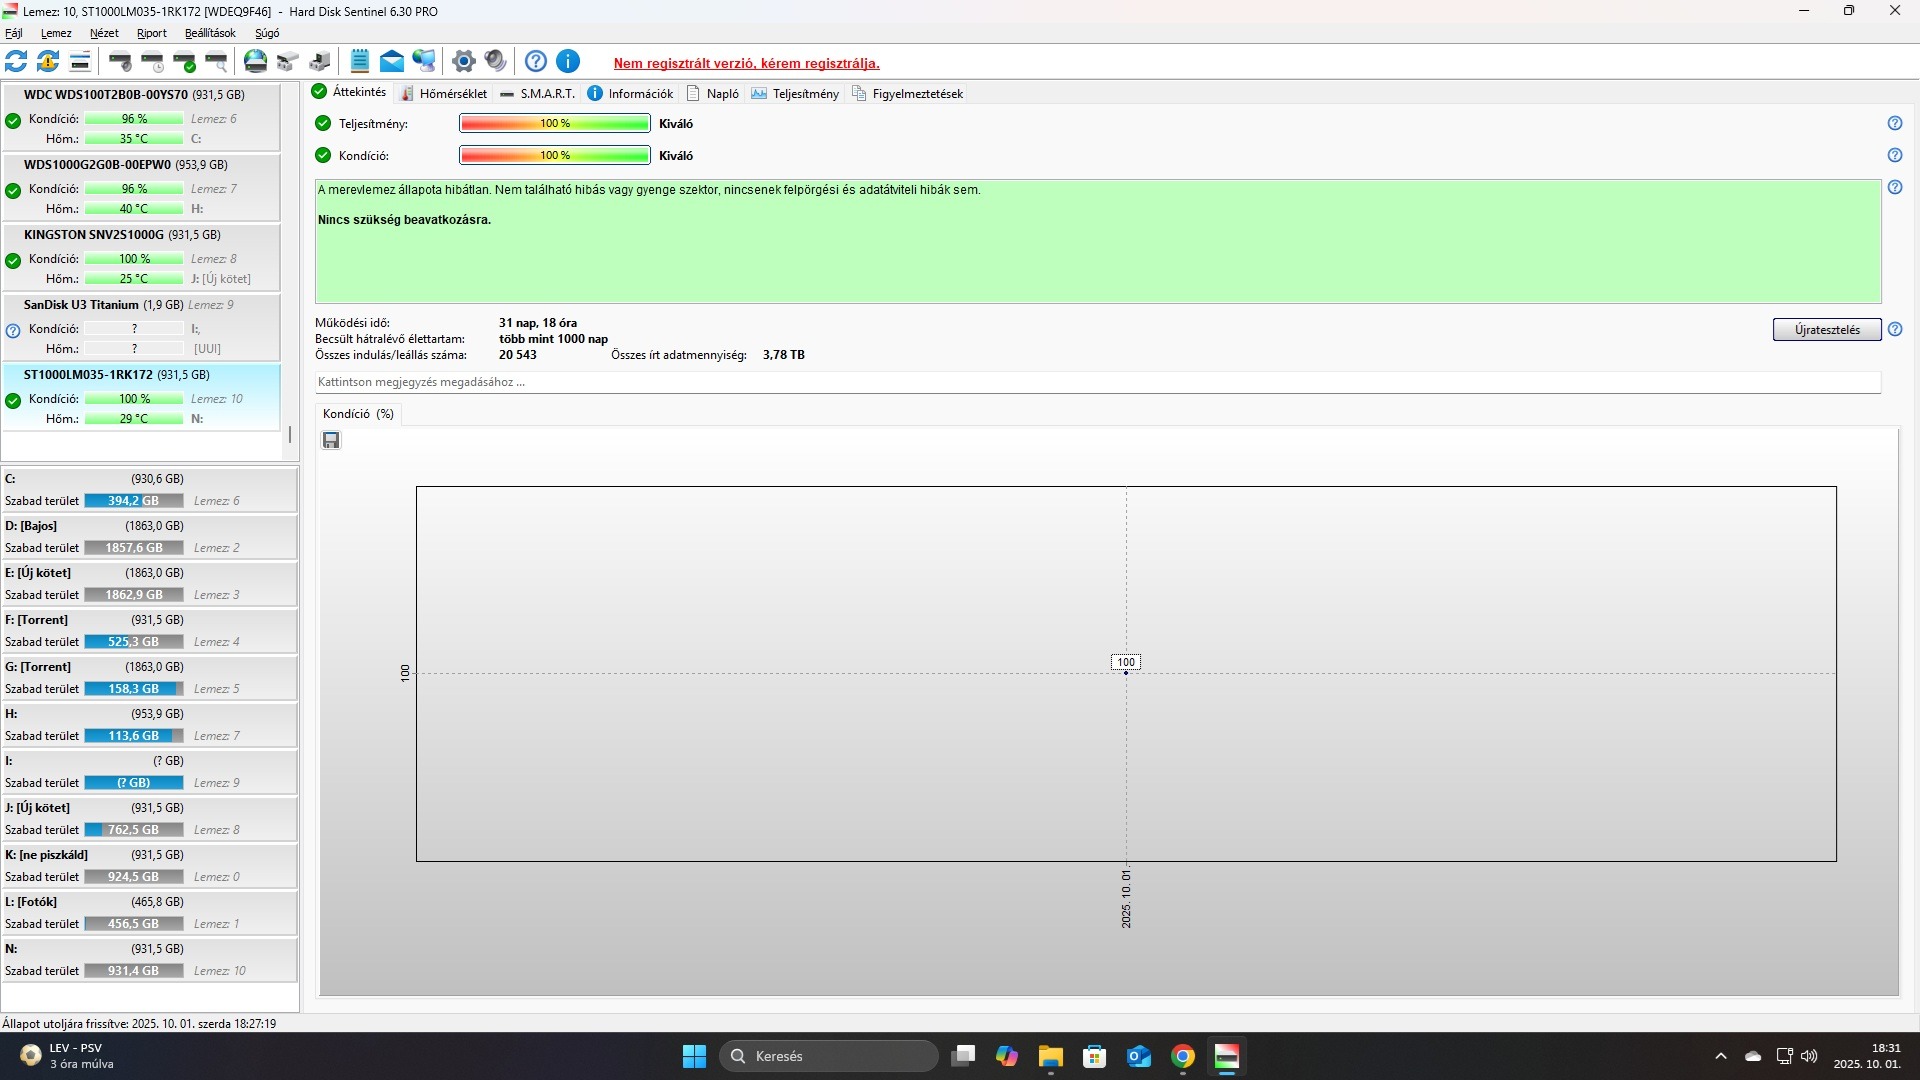
Task: Click the help icon beside Teljesítmény bar
Action: (x=1894, y=123)
